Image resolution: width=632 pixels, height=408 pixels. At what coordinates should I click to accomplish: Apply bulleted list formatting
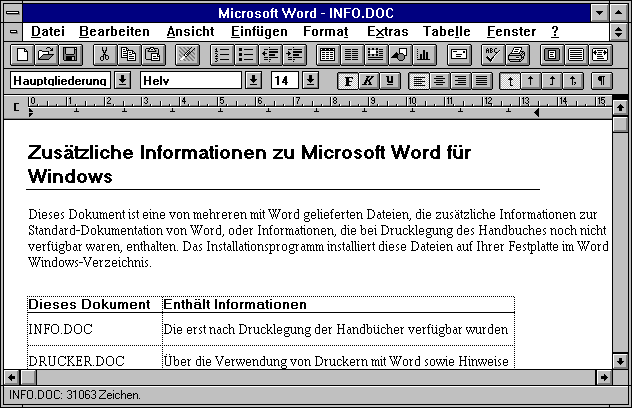coord(246,55)
